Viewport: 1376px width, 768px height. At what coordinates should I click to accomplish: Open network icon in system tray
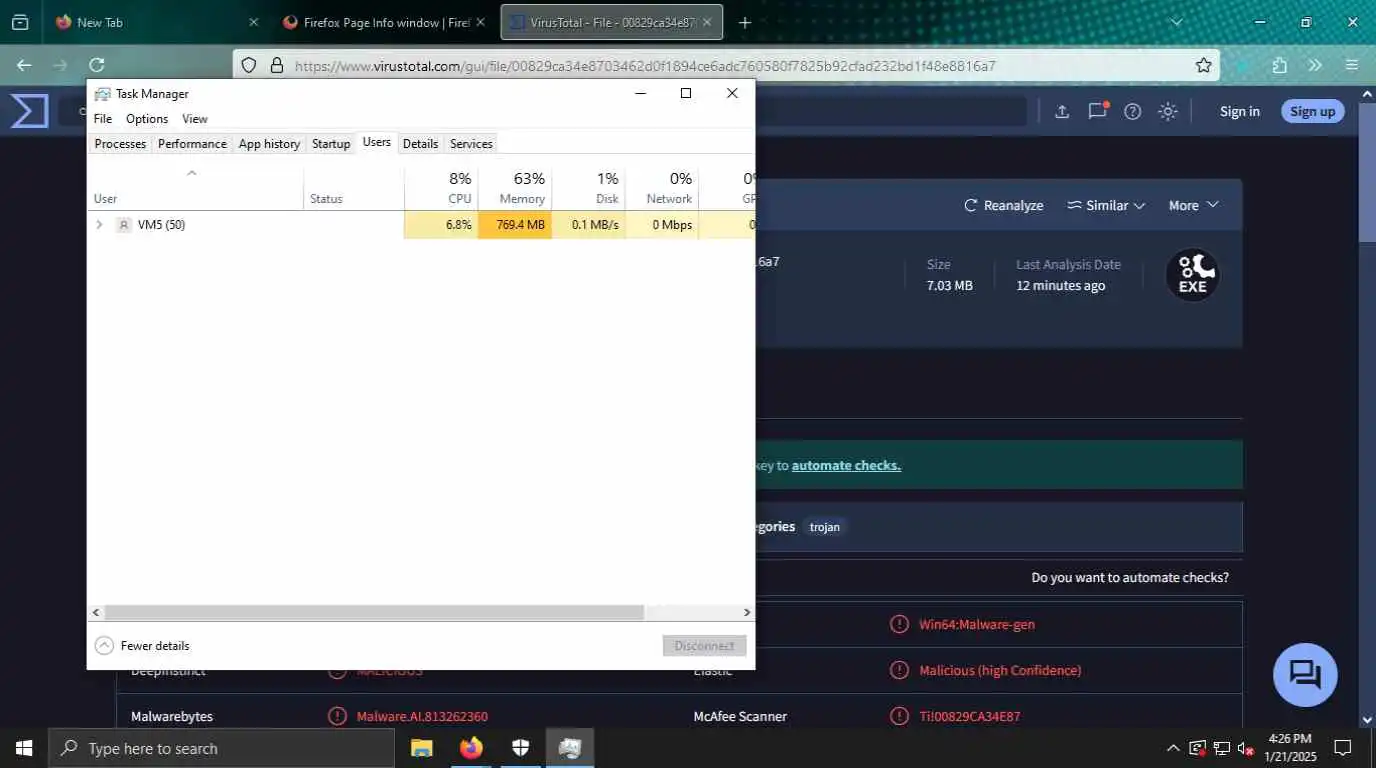[1221, 748]
